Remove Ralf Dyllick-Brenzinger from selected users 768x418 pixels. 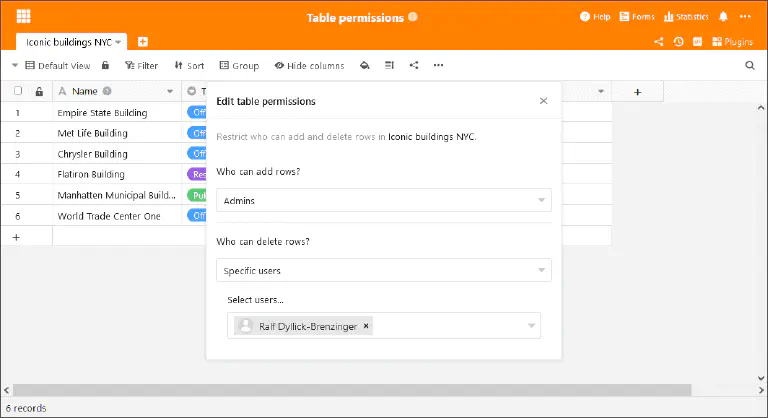[366, 326]
